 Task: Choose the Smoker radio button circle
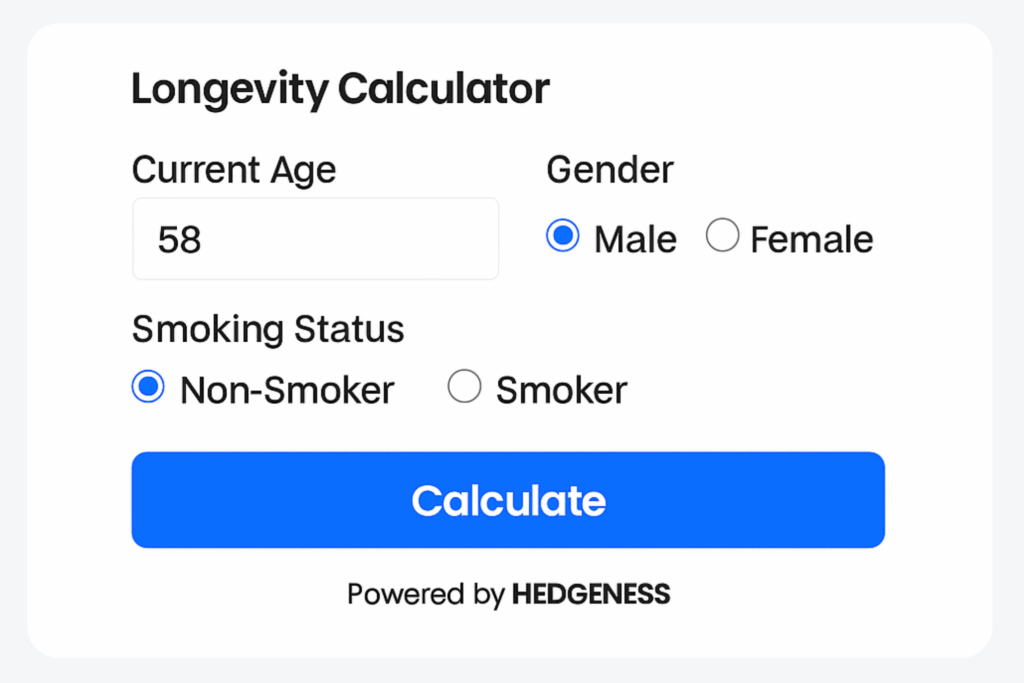pyautogui.click(x=464, y=387)
